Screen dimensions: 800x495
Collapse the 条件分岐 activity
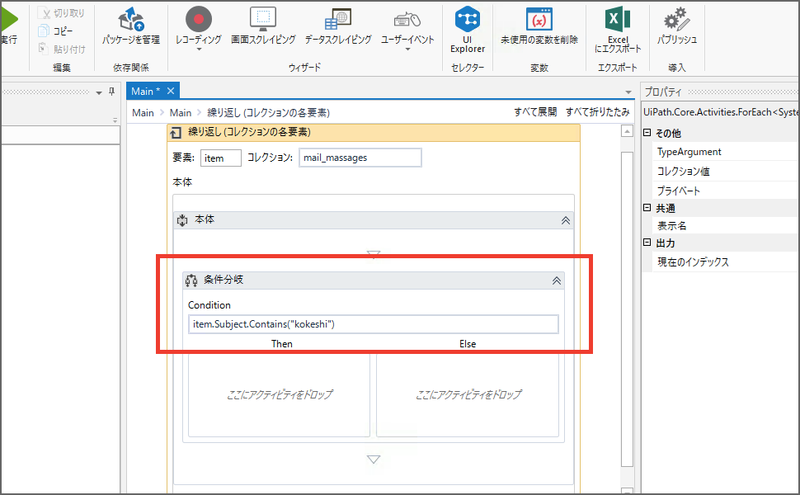557,281
